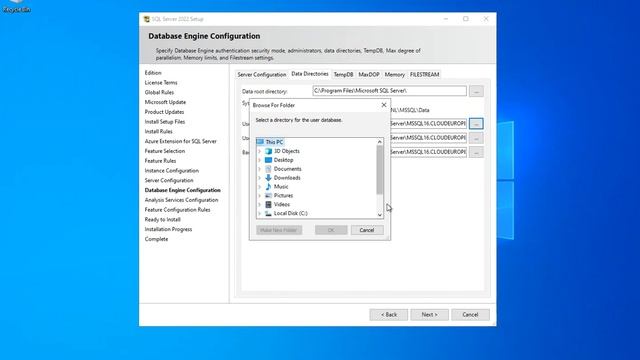640x360 pixels.
Task: Click the folder tree scrollbar down arrow
Action: [380, 215]
